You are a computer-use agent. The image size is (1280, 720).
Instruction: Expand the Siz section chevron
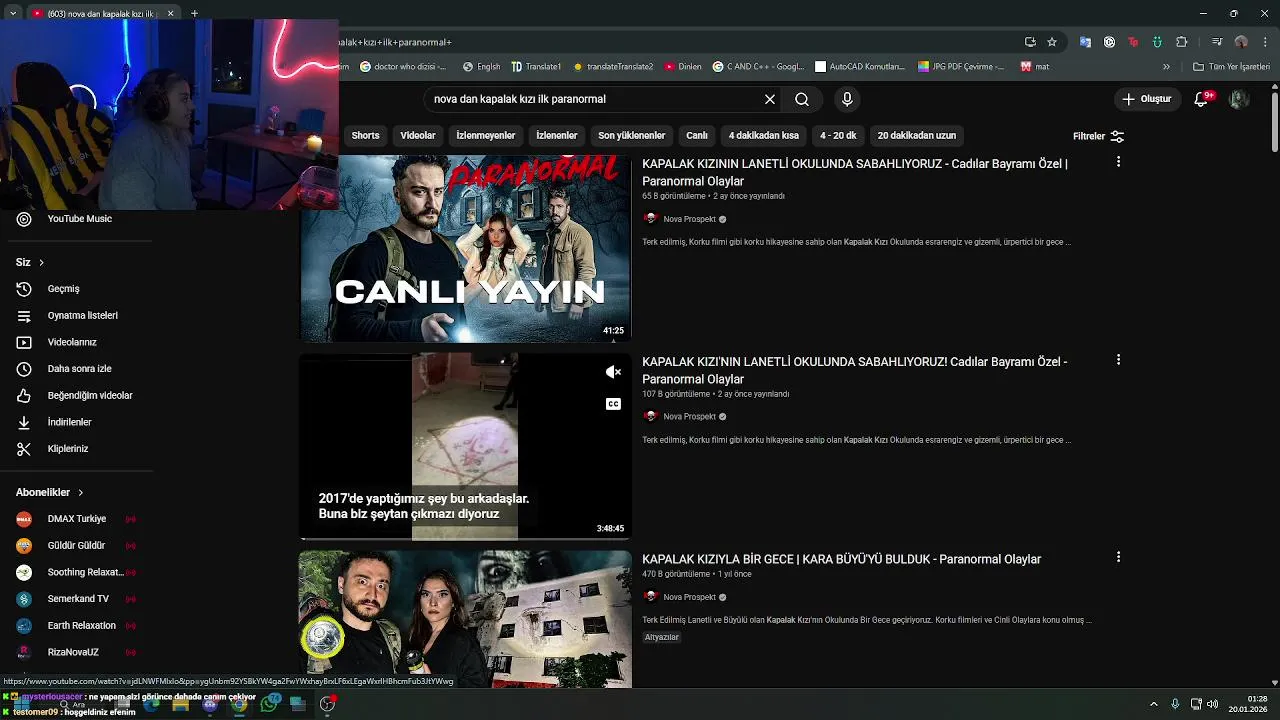41,262
